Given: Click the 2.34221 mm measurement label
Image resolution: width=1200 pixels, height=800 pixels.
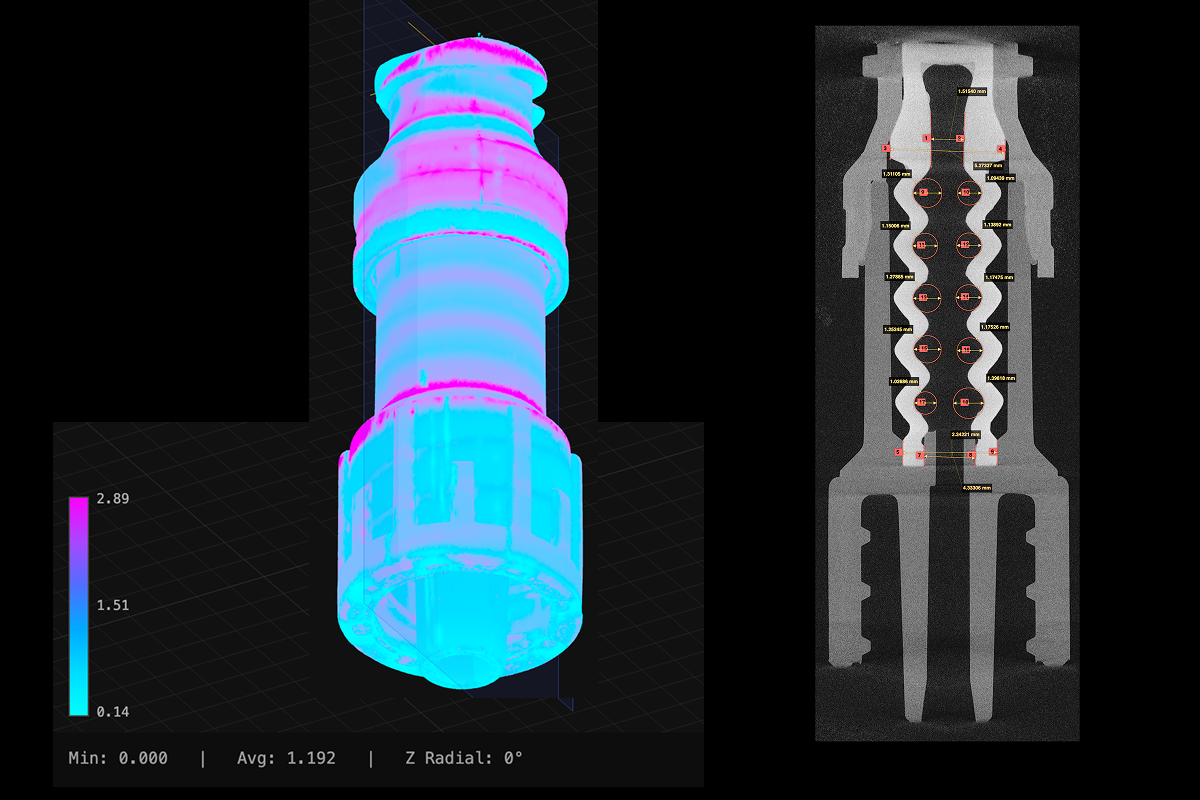Looking at the screenshot, I should click(x=965, y=435).
